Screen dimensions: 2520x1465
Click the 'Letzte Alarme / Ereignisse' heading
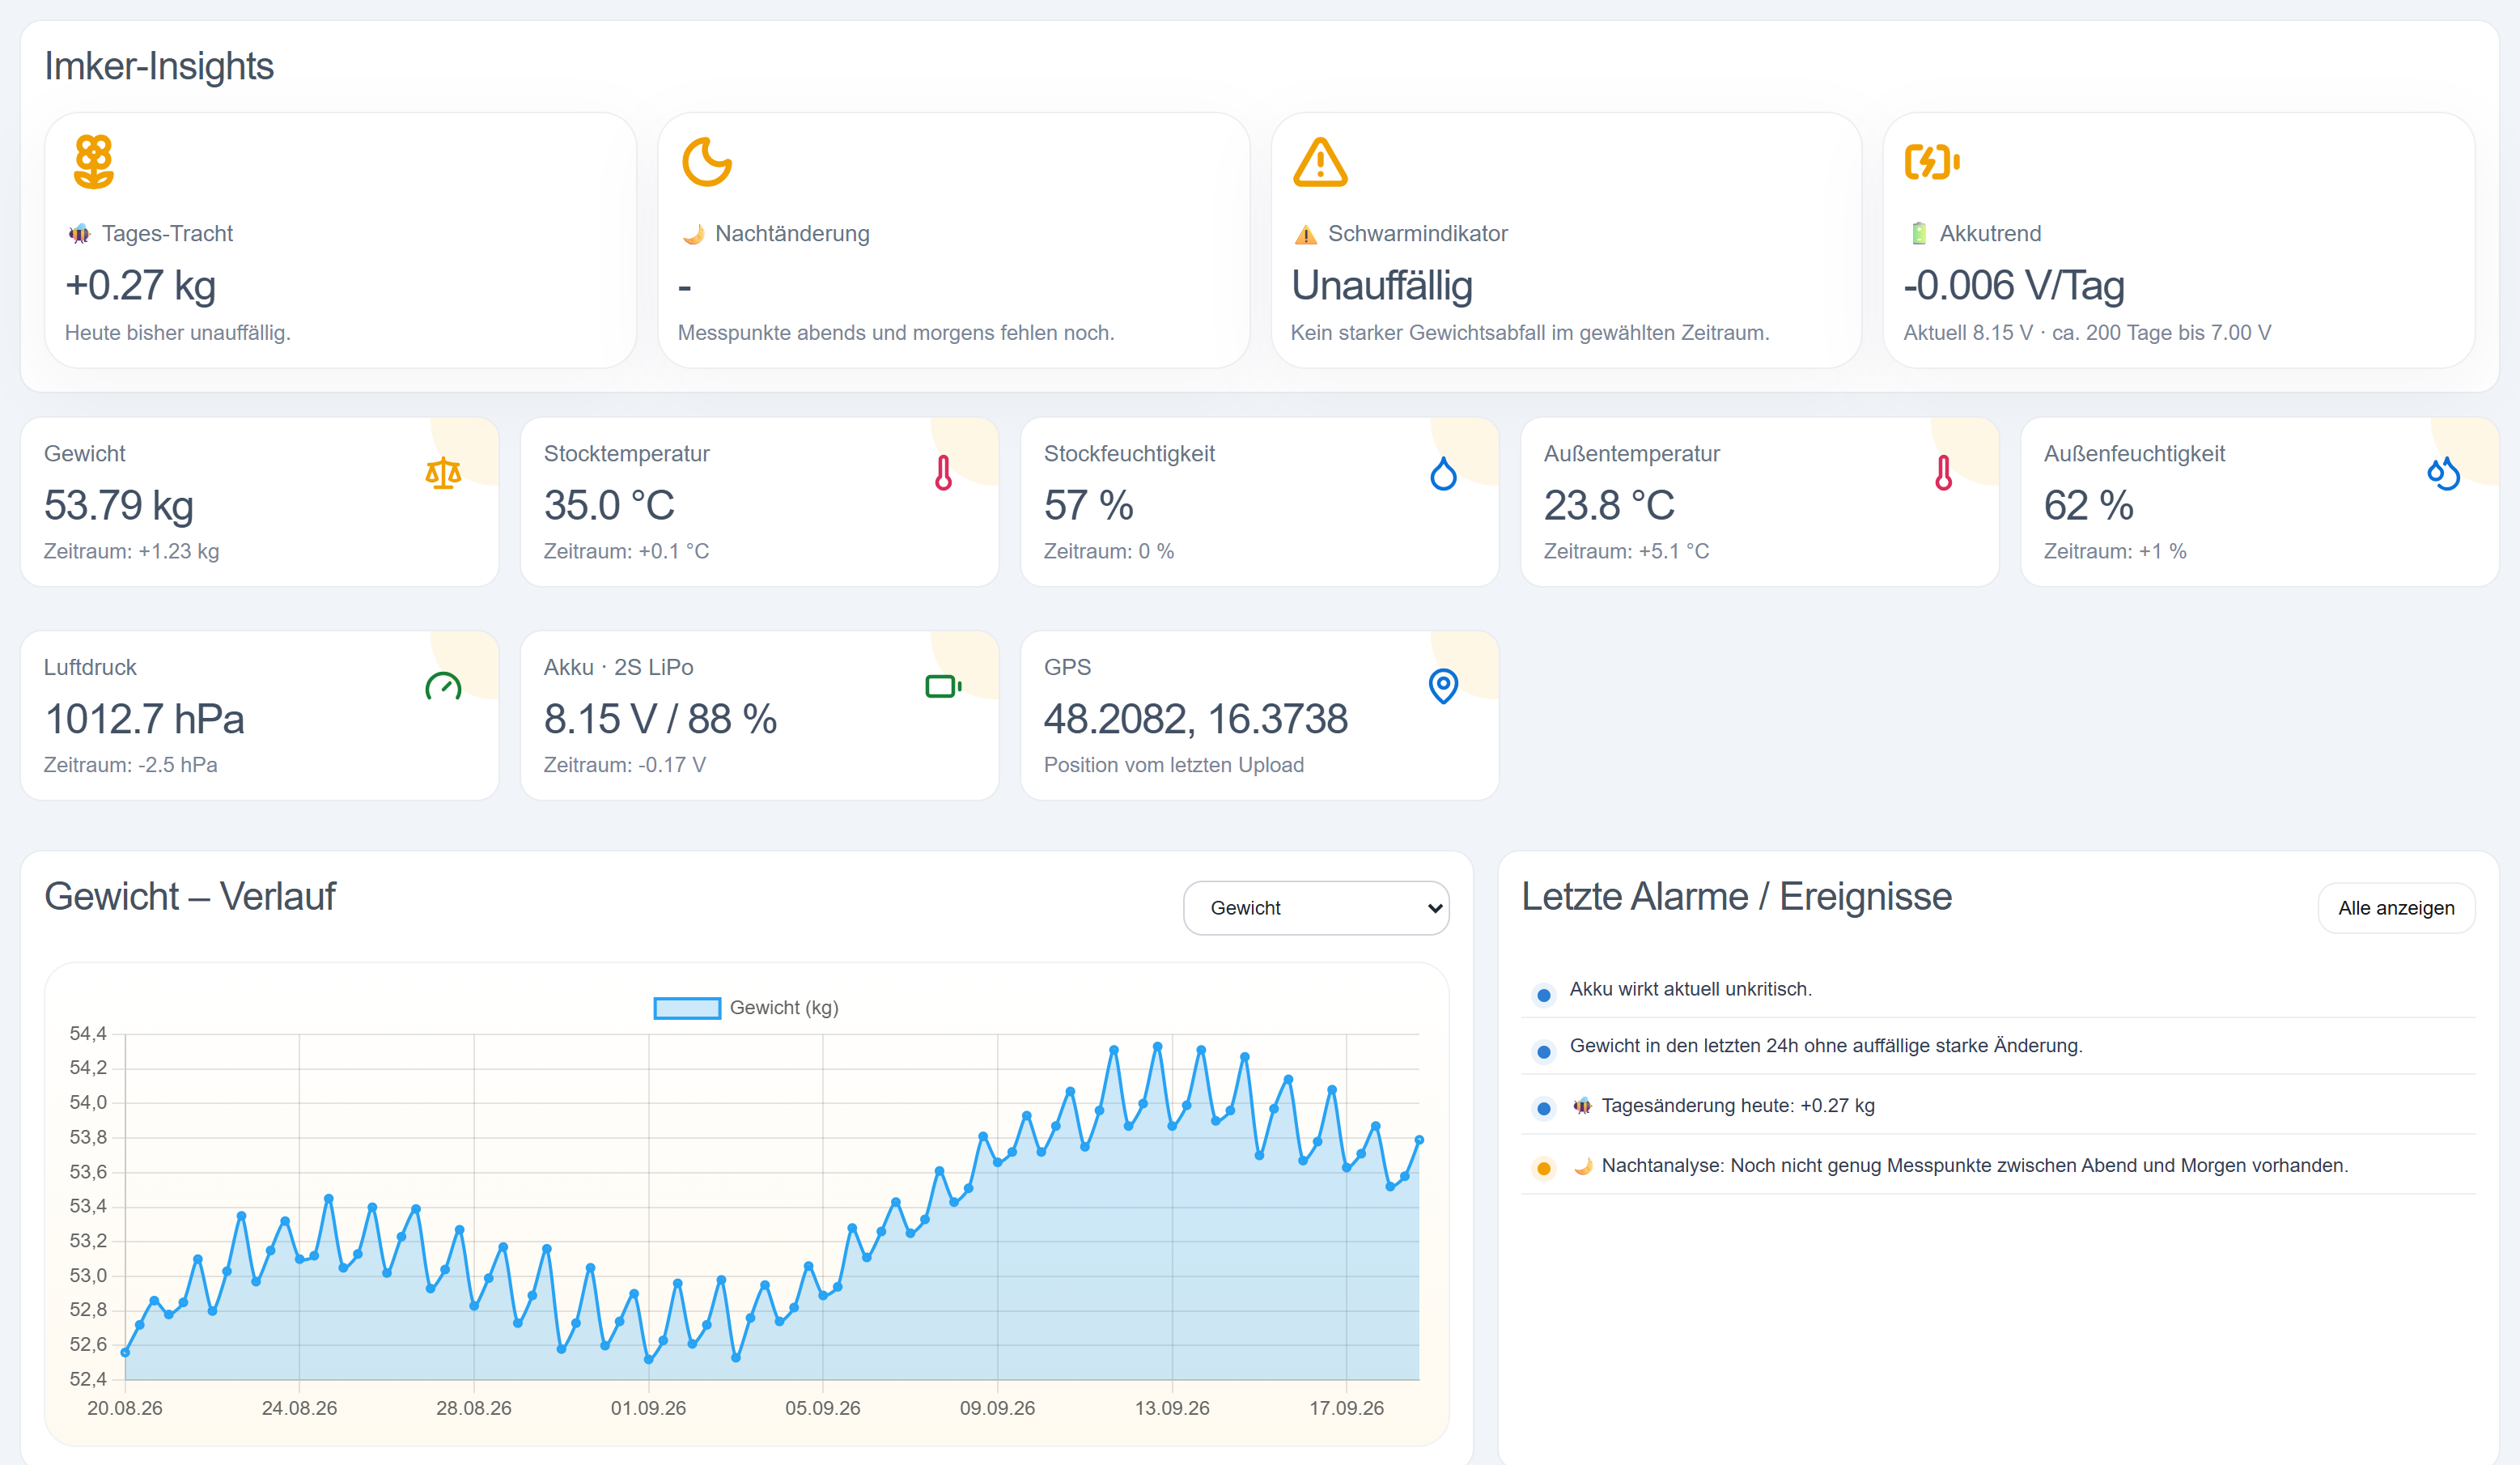click(1736, 896)
